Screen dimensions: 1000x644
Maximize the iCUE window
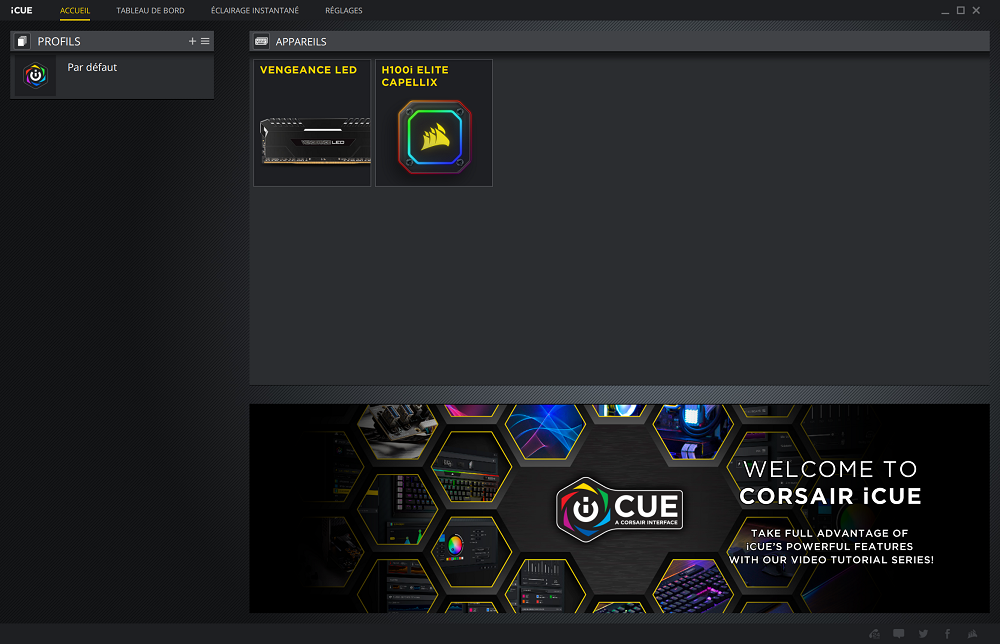[961, 10]
